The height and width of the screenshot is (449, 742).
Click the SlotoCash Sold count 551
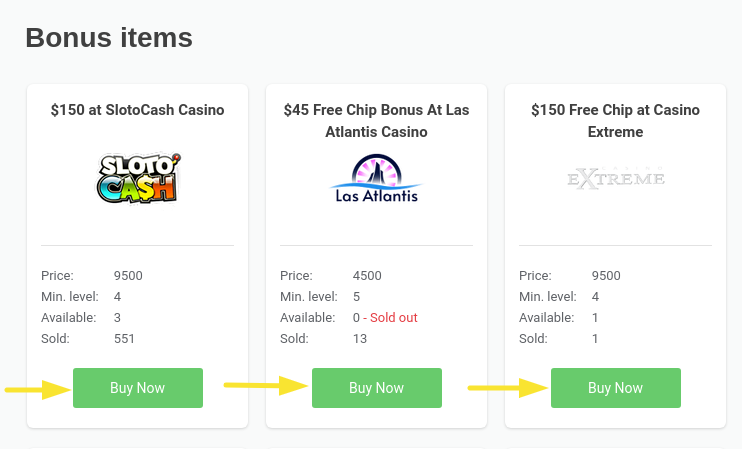pos(124,339)
